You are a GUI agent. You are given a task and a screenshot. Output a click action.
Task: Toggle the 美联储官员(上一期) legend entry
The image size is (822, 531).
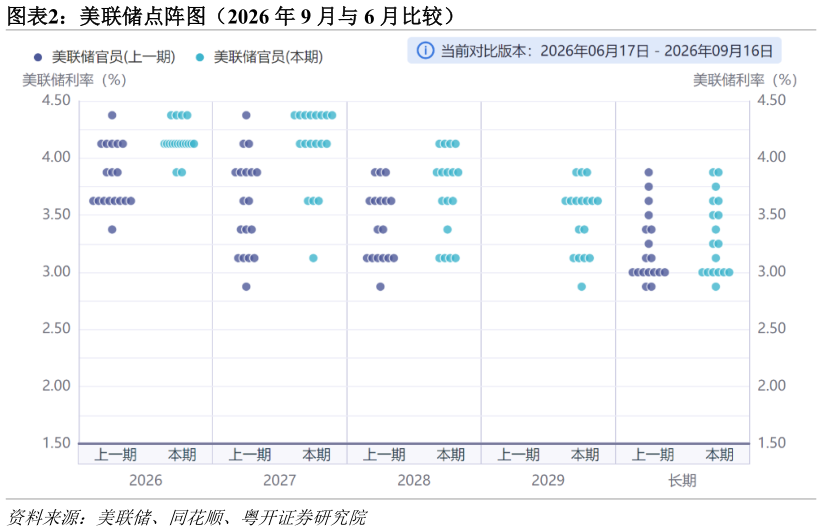coord(104,57)
